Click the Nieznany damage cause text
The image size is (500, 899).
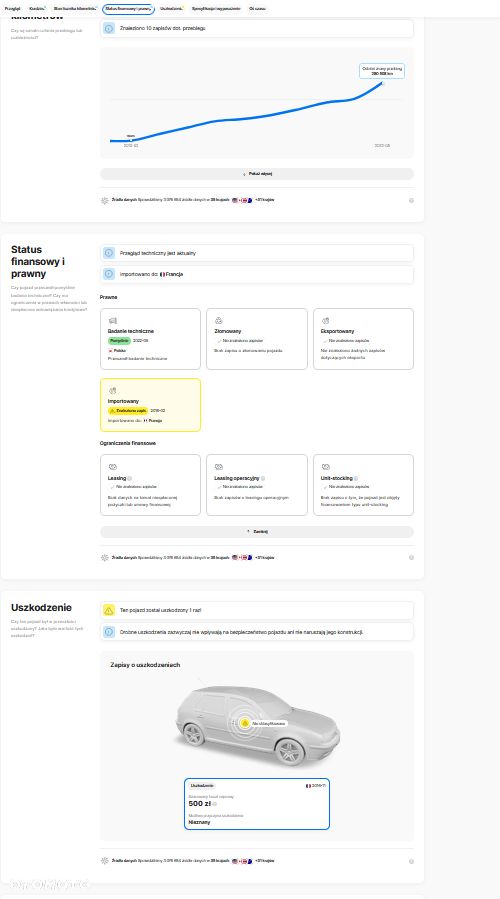pyautogui.click(x=200, y=822)
